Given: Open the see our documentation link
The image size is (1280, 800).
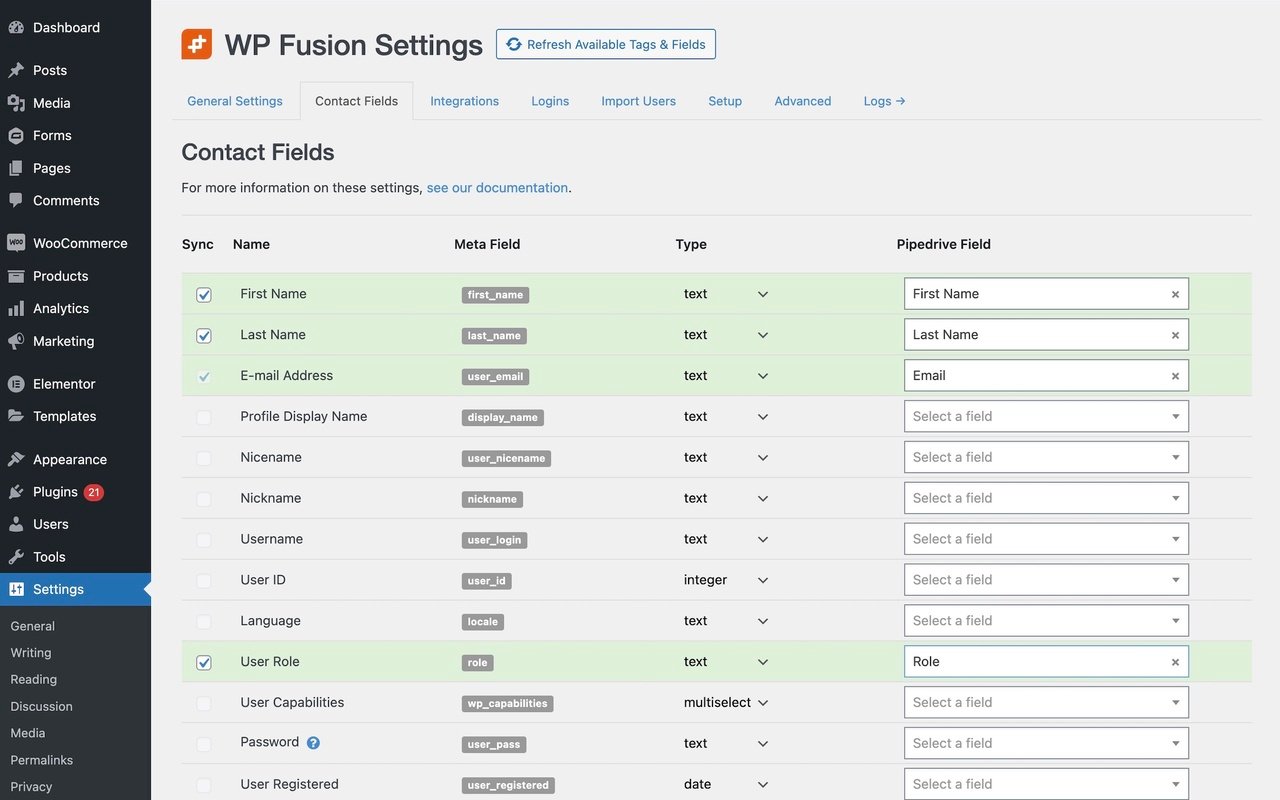Looking at the screenshot, I should click(x=497, y=187).
